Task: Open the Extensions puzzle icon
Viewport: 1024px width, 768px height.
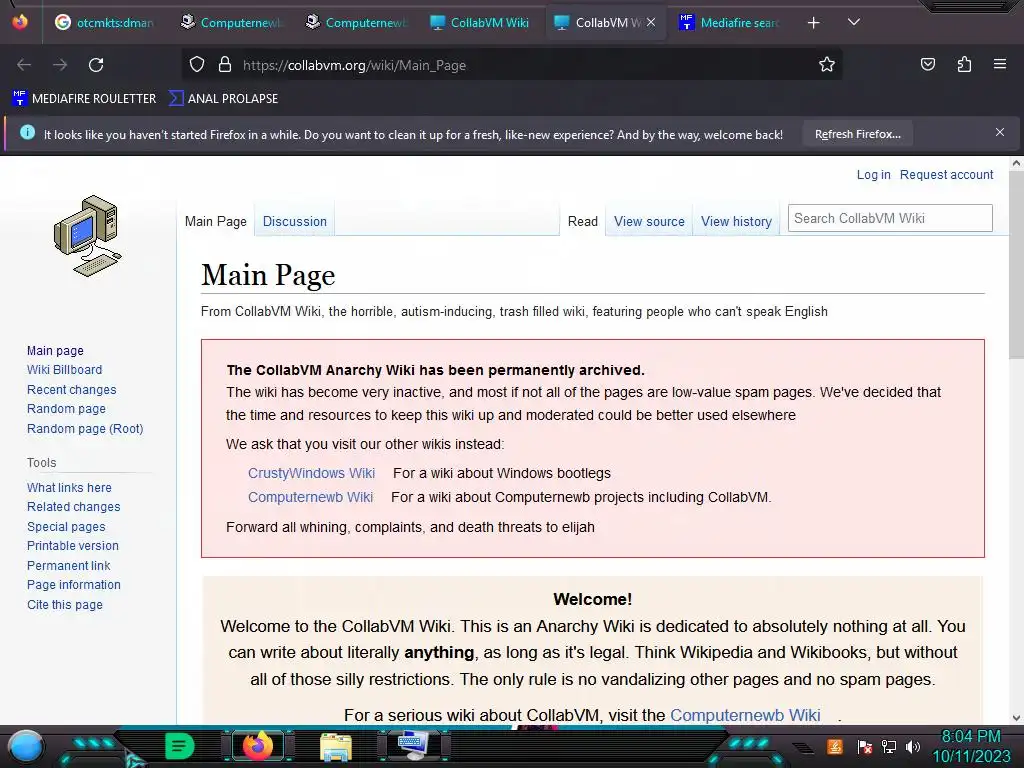Action: click(x=964, y=64)
